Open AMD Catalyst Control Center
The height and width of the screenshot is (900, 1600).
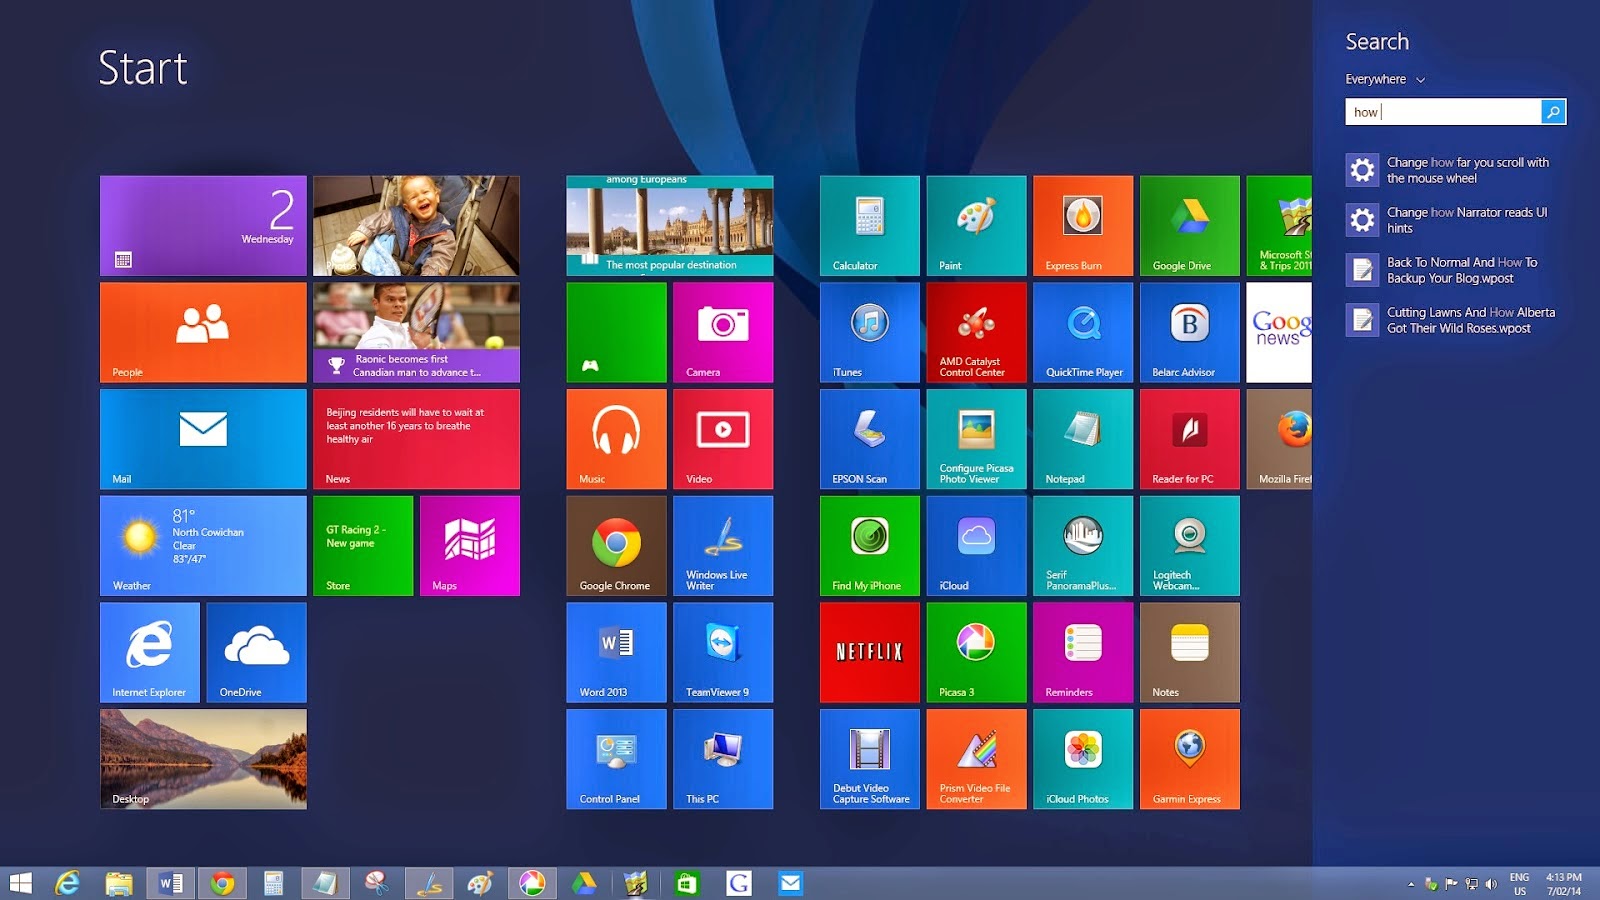975,332
